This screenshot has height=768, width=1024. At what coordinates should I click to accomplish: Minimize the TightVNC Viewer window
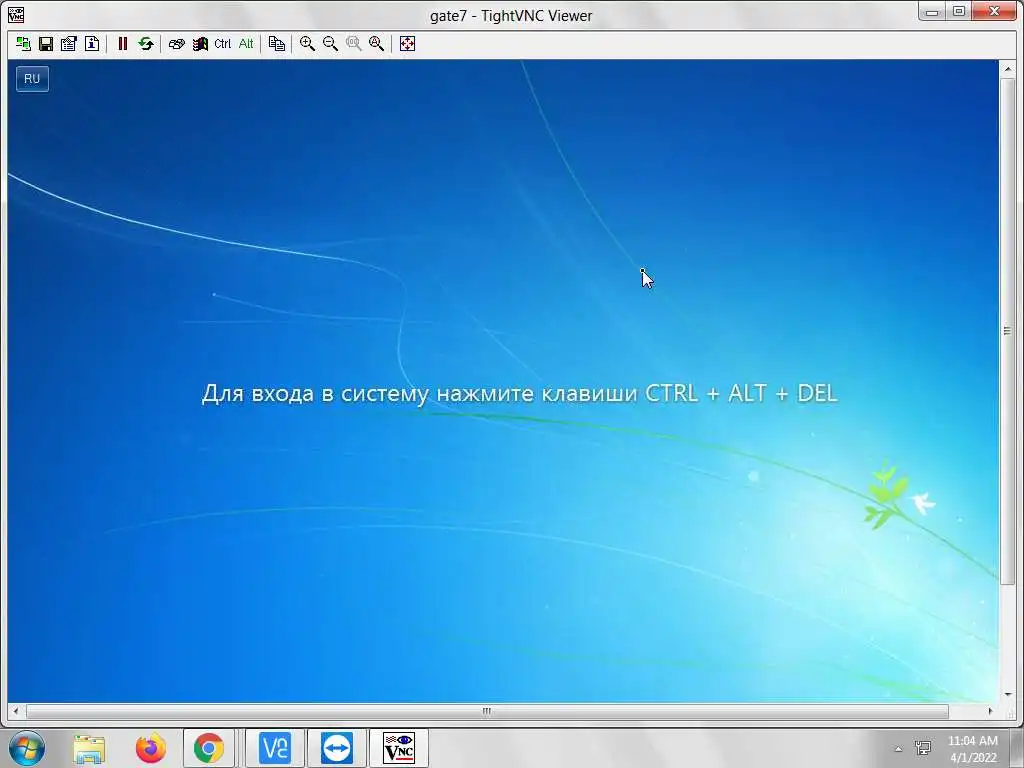(x=932, y=12)
